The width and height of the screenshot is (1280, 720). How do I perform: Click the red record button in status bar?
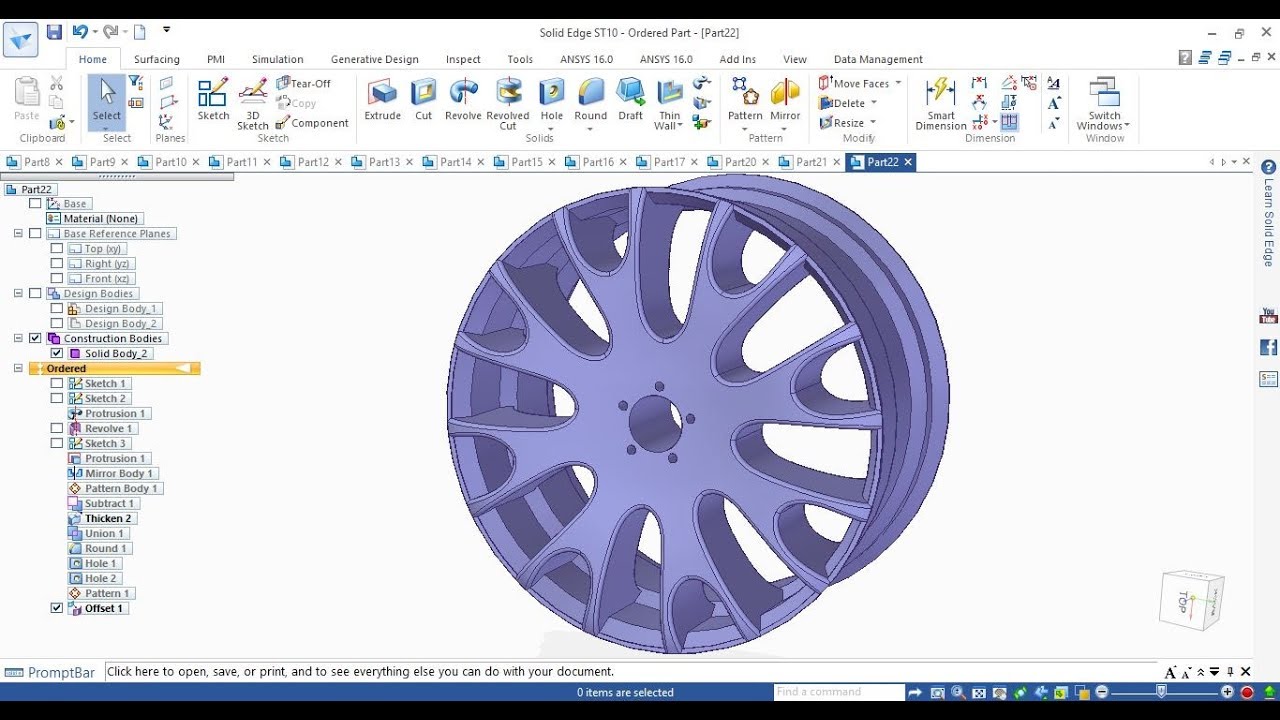click(1247, 692)
